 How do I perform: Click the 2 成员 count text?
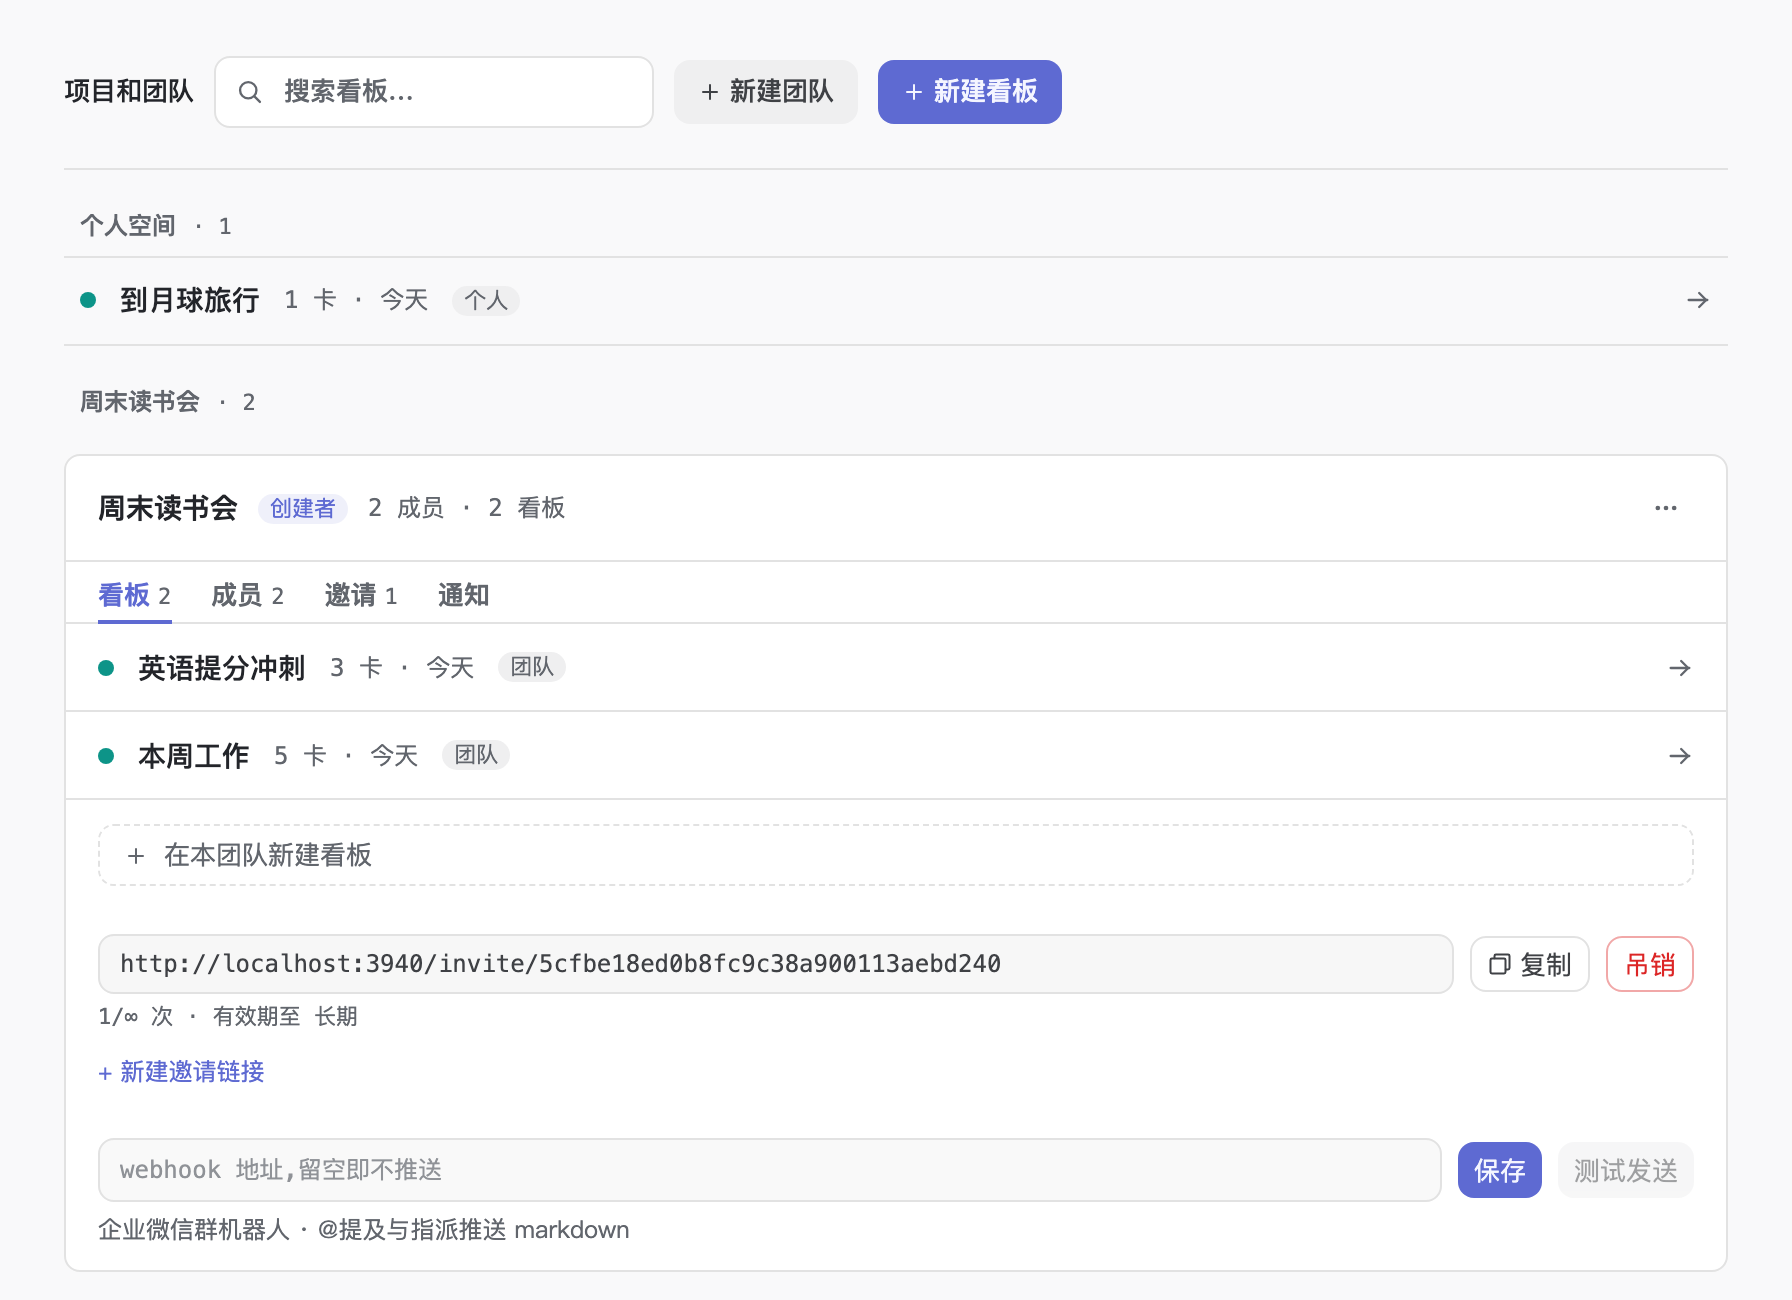405,508
